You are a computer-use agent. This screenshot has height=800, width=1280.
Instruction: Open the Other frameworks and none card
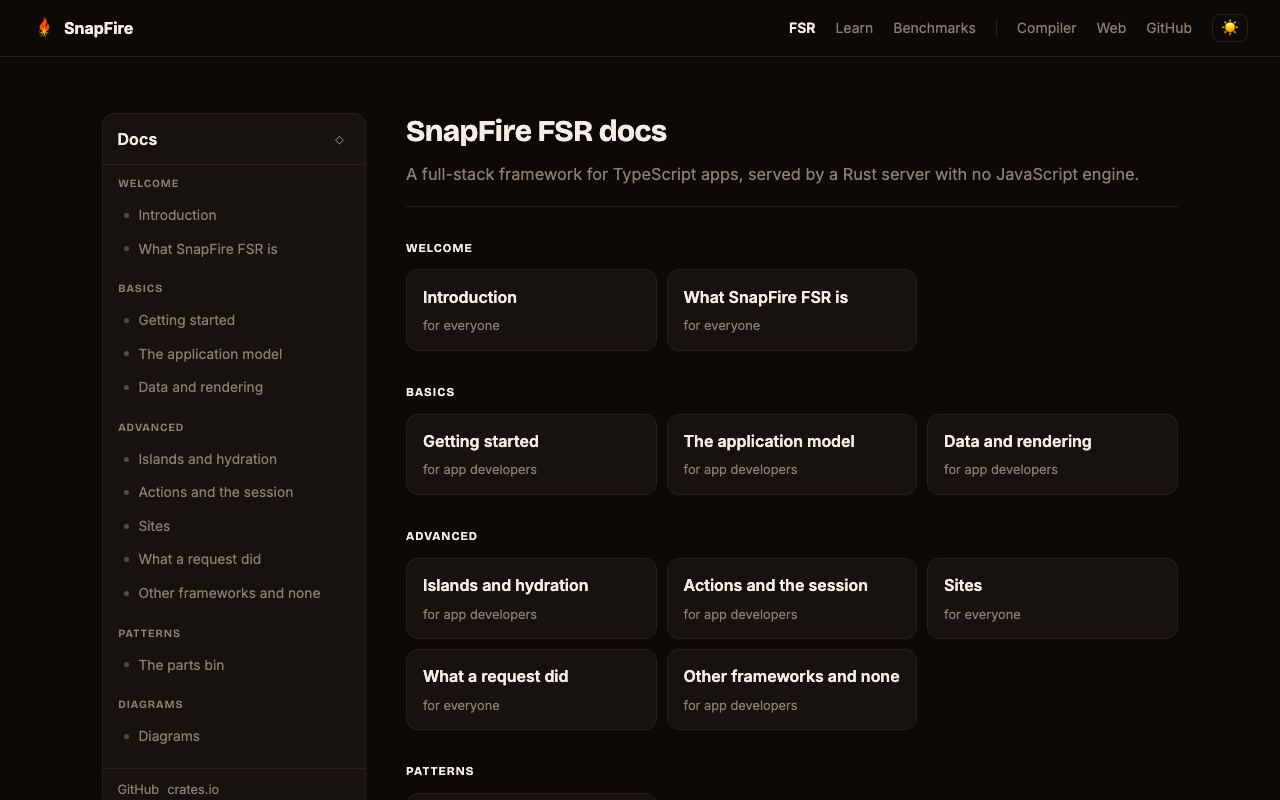click(x=792, y=689)
